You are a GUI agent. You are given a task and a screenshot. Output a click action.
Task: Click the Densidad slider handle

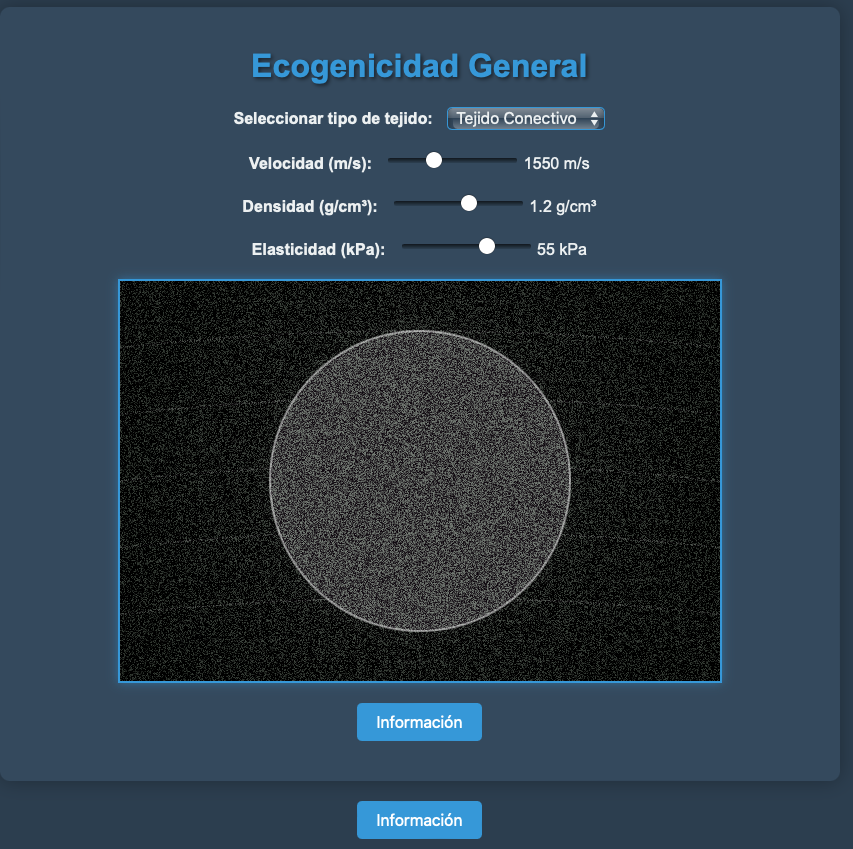[x=468, y=203]
